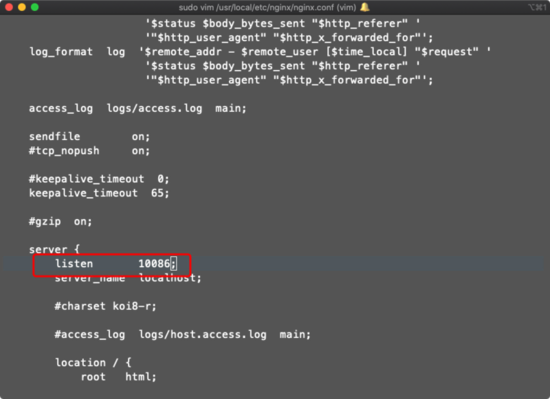Click keepalive_timeout 65 value
Viewport: 550px width, 399px height.
pos(160,193)
